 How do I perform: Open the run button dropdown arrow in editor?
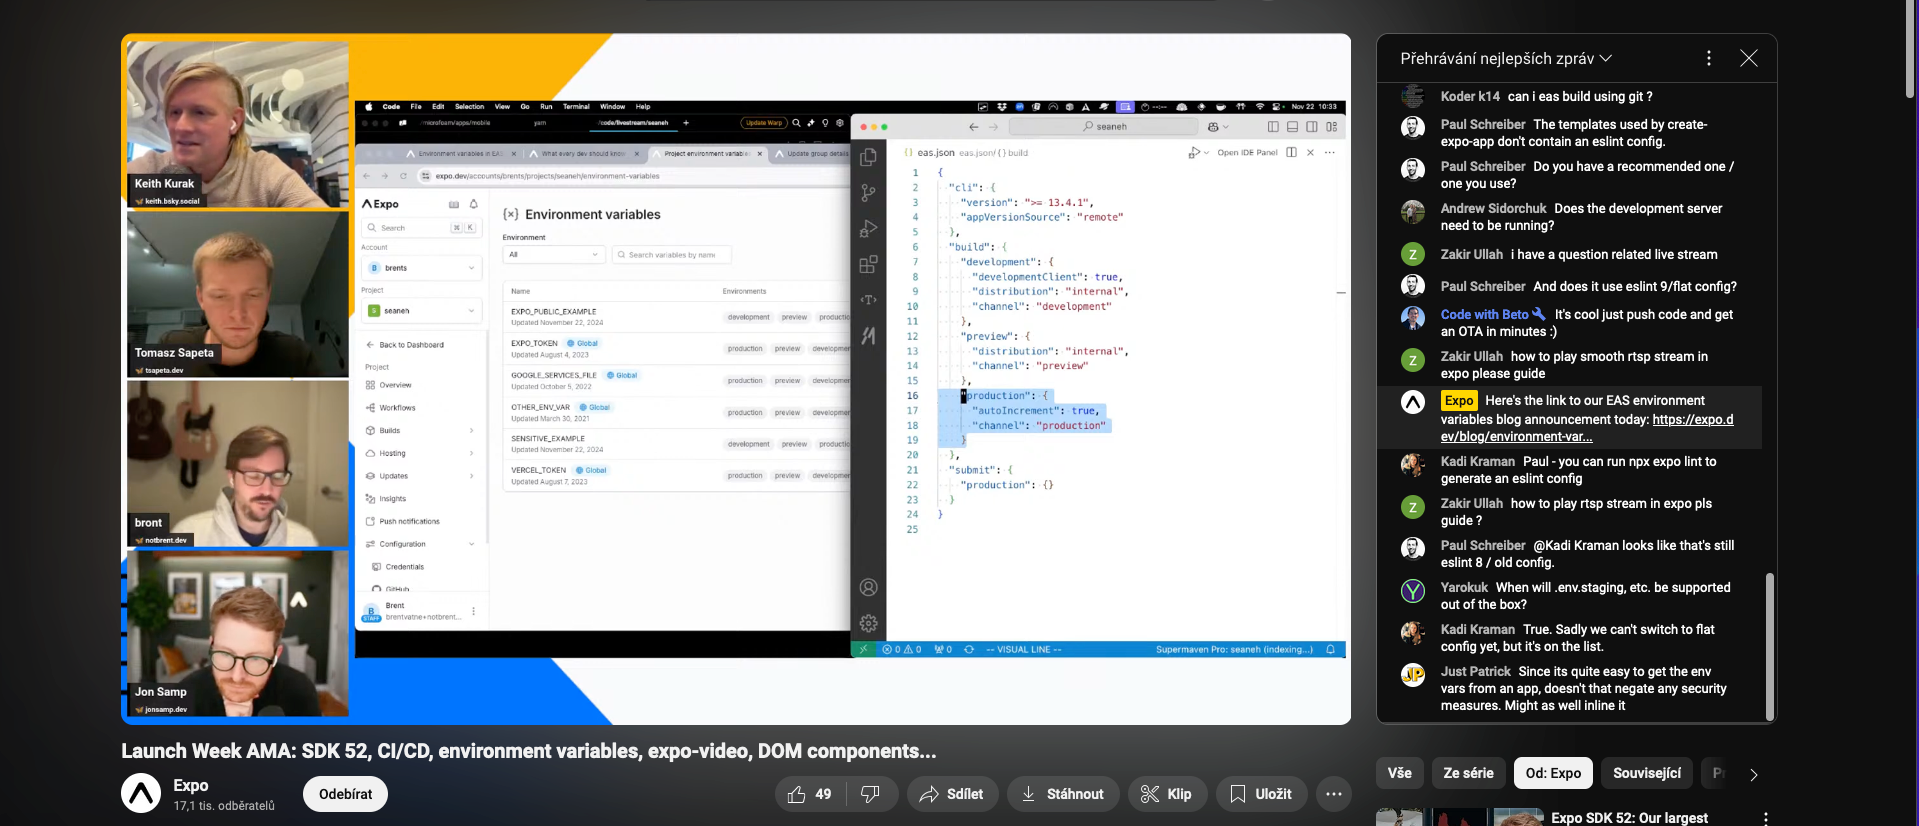coord(1206,153)
